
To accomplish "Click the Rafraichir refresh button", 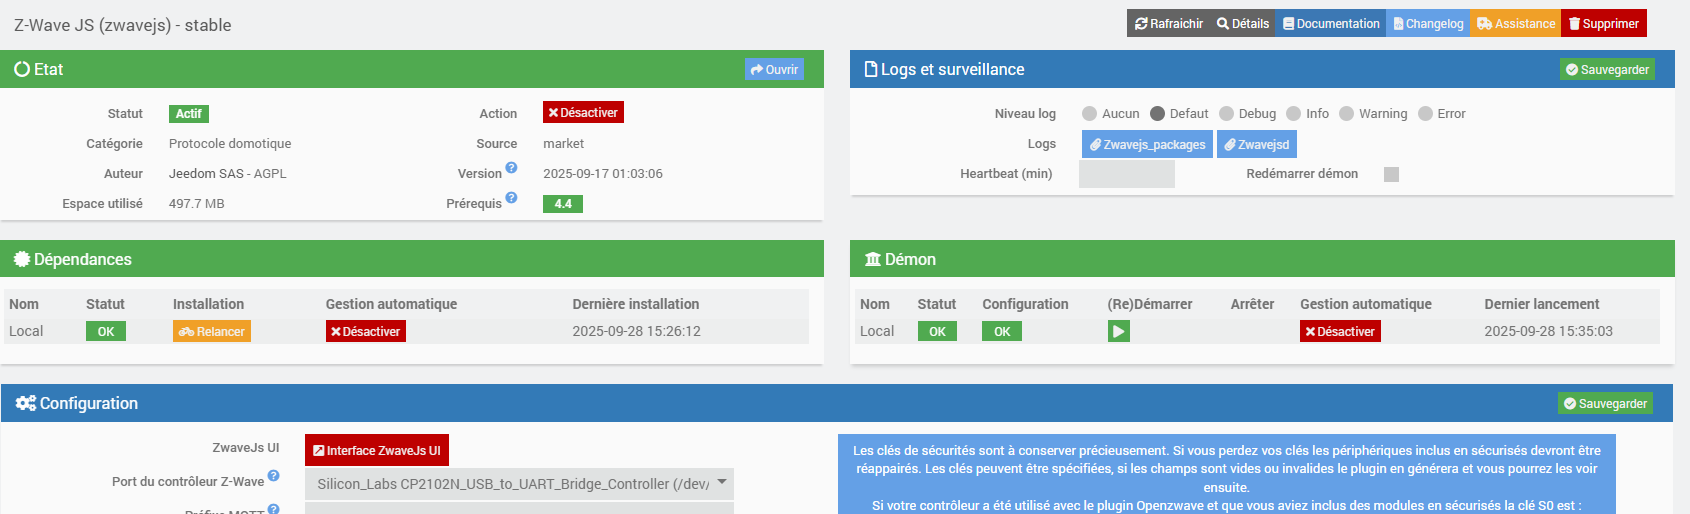I will tap(1168, 23).
